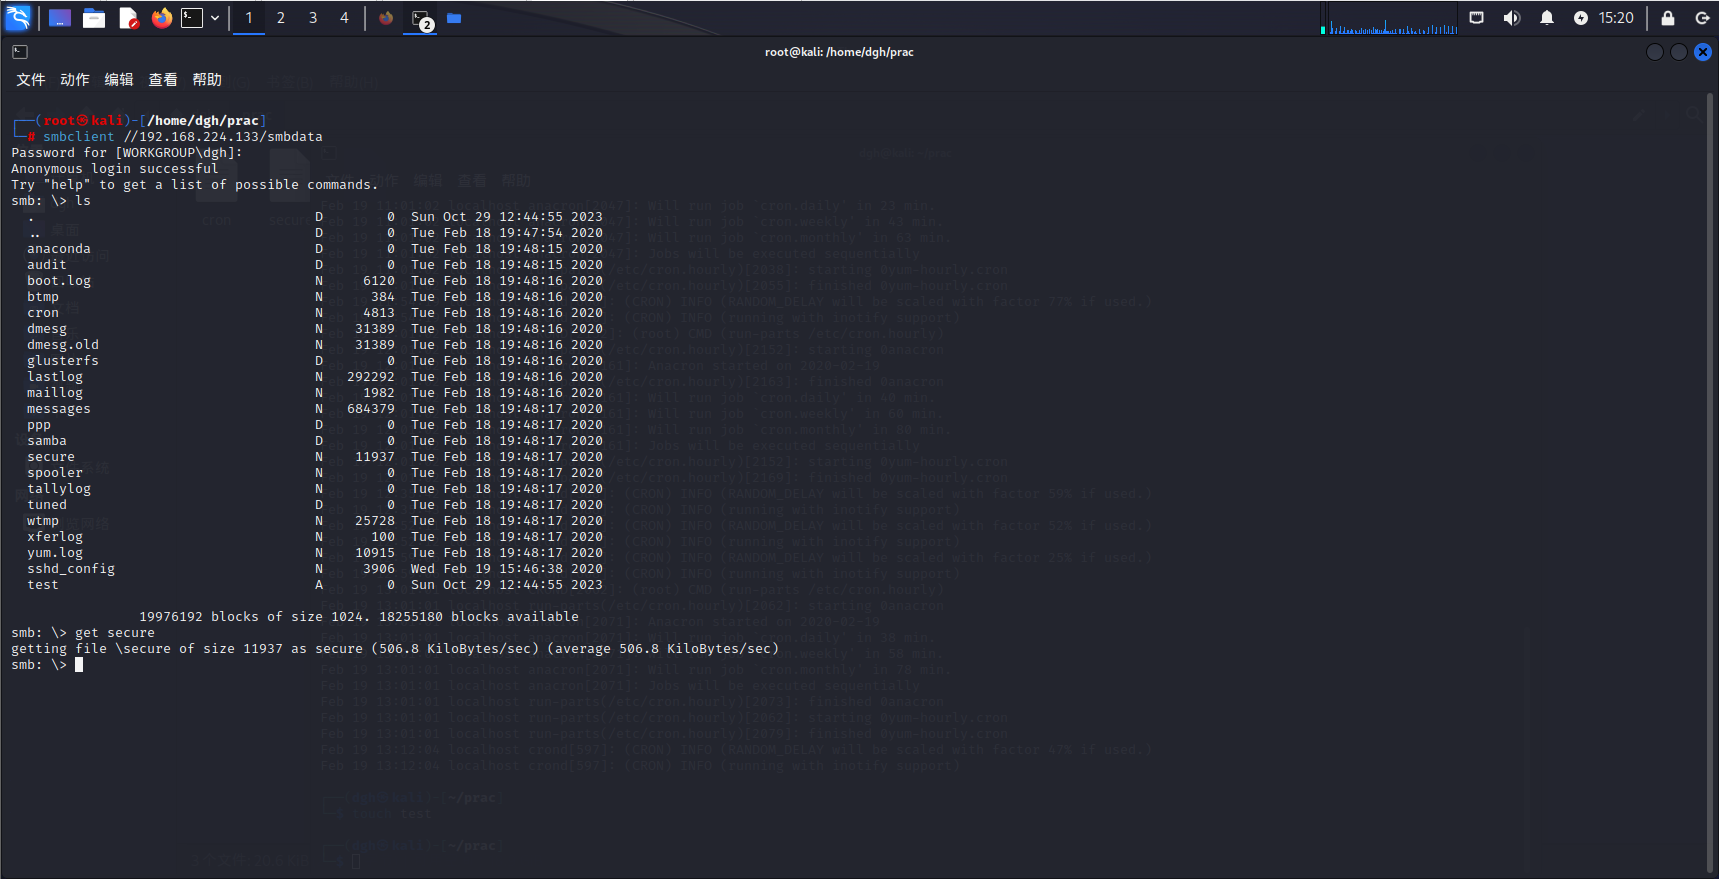Open the wired network connection icon
Screen dimensions: 1719x879
(1476, 18)
